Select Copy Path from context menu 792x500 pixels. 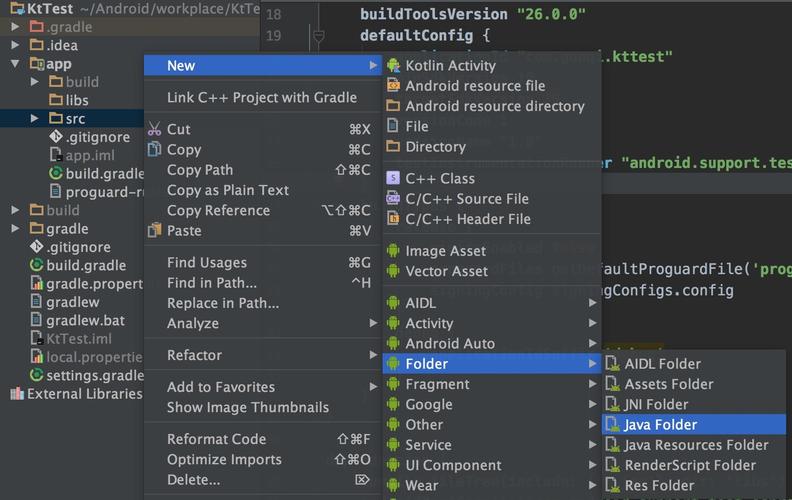pyautogui.click(x=262, y=170)
